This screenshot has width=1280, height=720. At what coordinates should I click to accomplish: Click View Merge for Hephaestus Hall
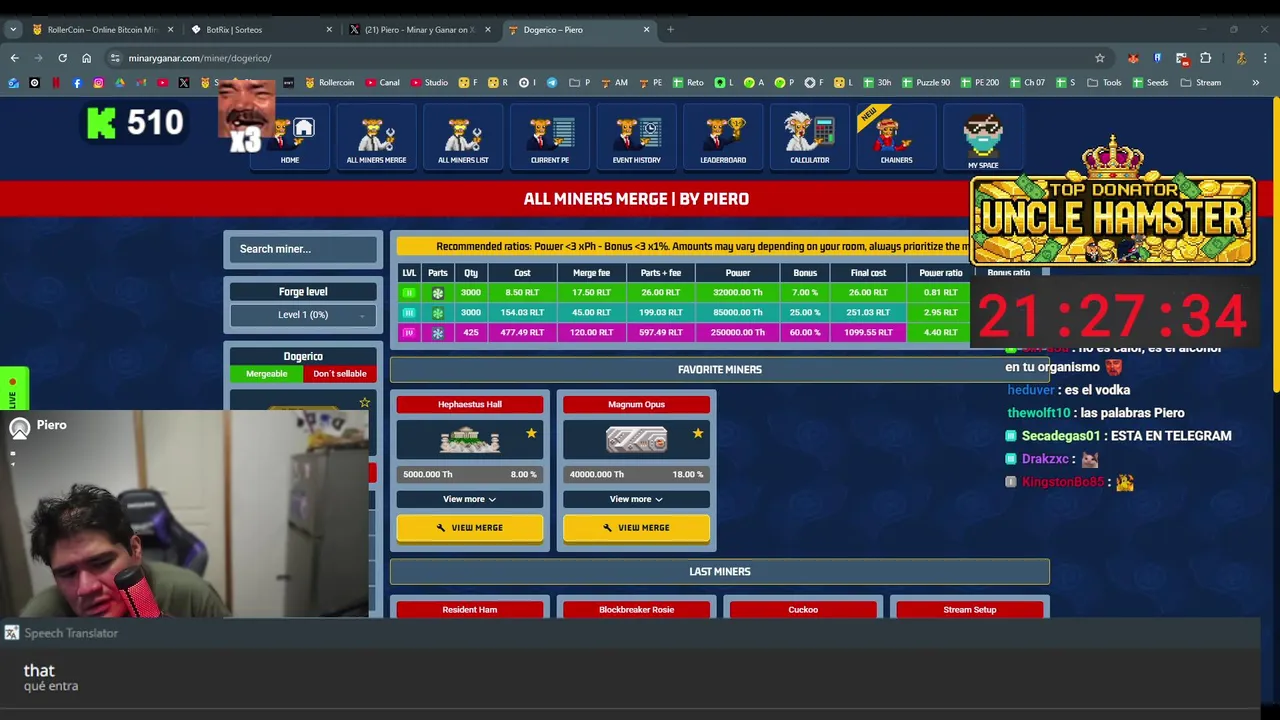pyautogui.click(x=470, y=528)
